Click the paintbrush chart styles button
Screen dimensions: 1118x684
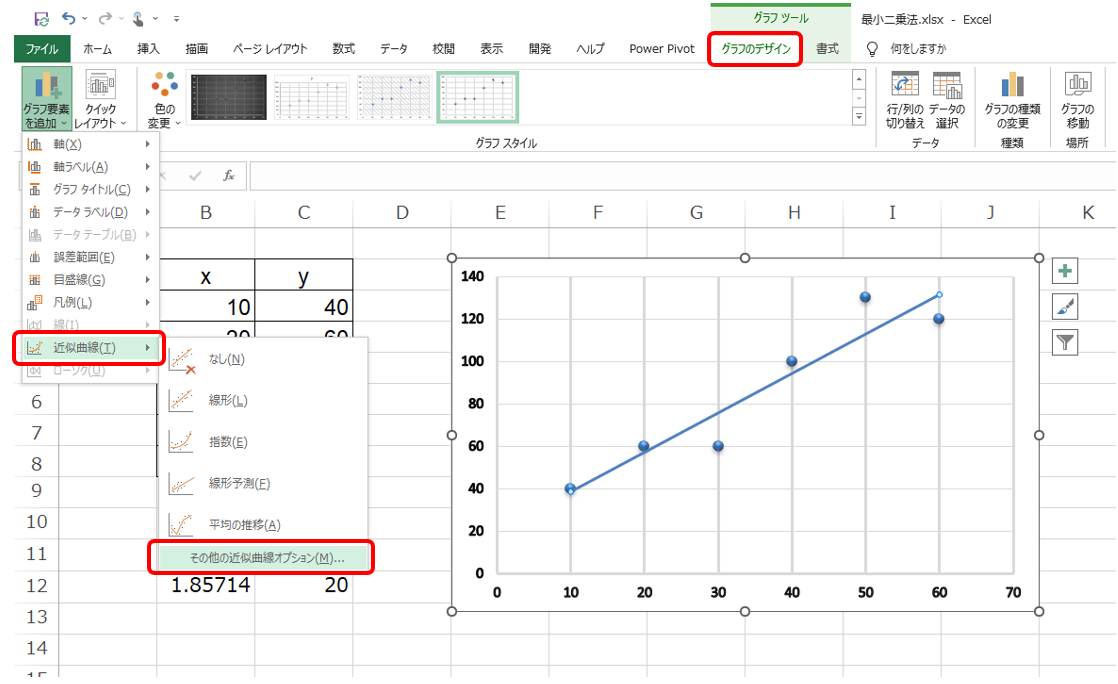click(1065, 307)
